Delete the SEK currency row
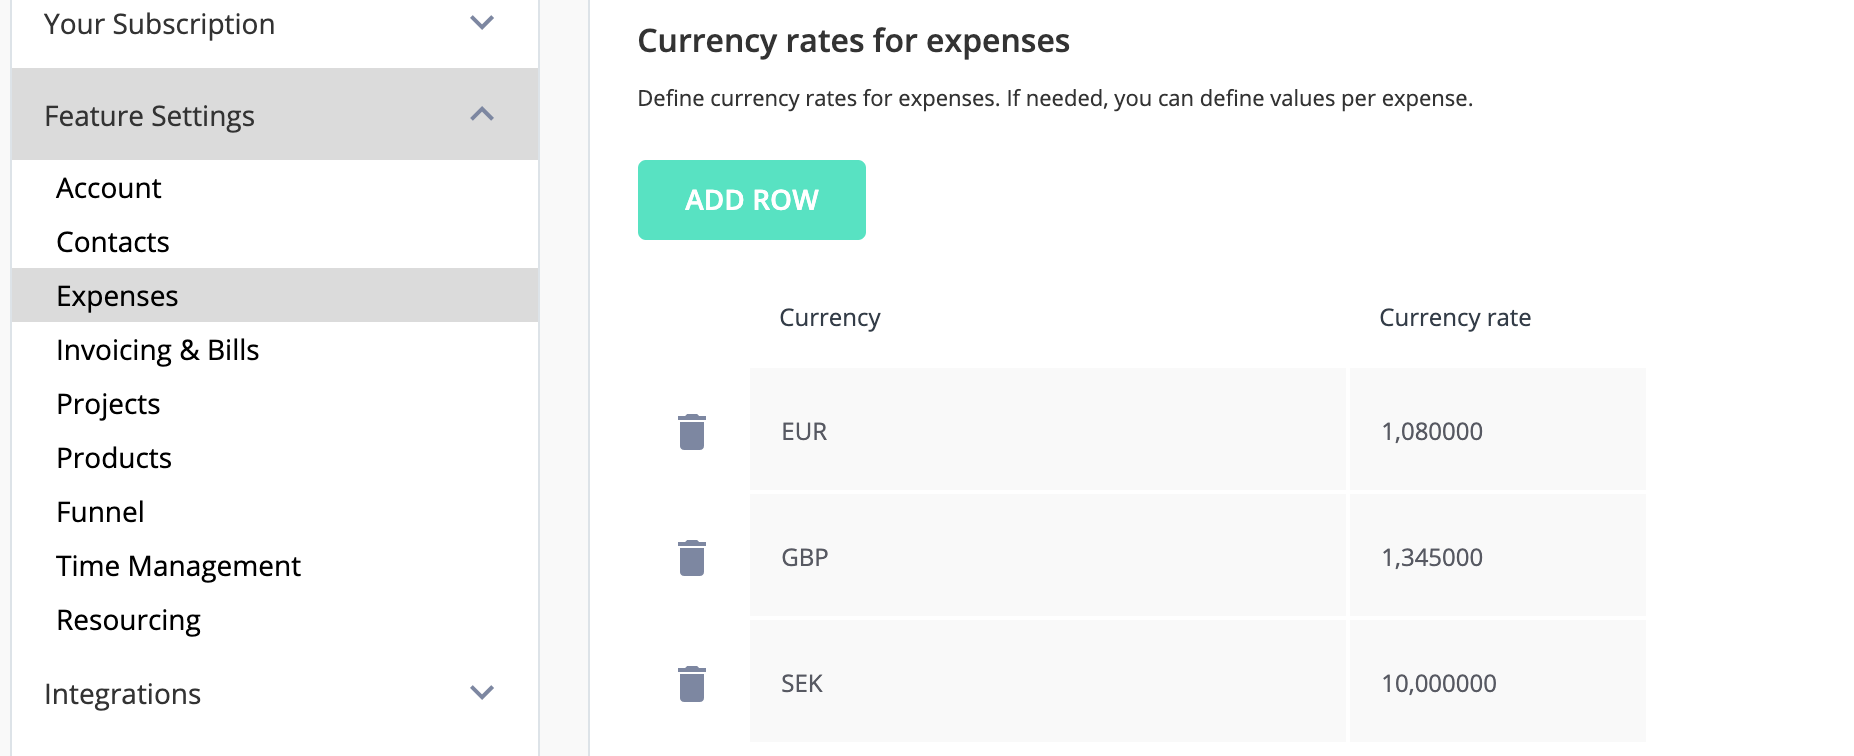The width and height of the screenshot is (1854, 756). (692, 684)
